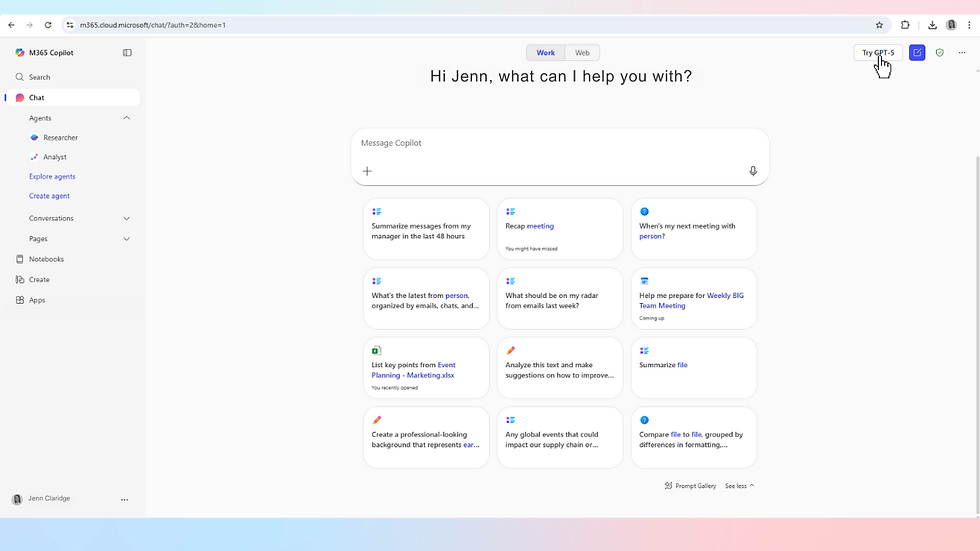Open the Chrome profile avatar
Viewport: 980px width, 551px height.
[951, 25]
